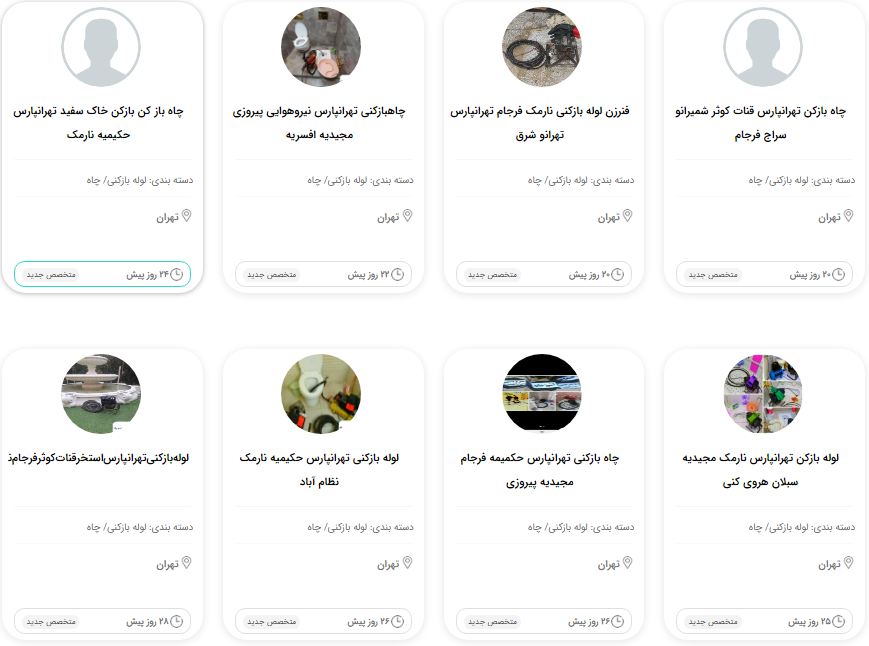Click the location pin on the چاه بازکنی حکمیمه فرجام card
Image resolution: width=869 pixels, height=646 pixels.
coord(627,563)
